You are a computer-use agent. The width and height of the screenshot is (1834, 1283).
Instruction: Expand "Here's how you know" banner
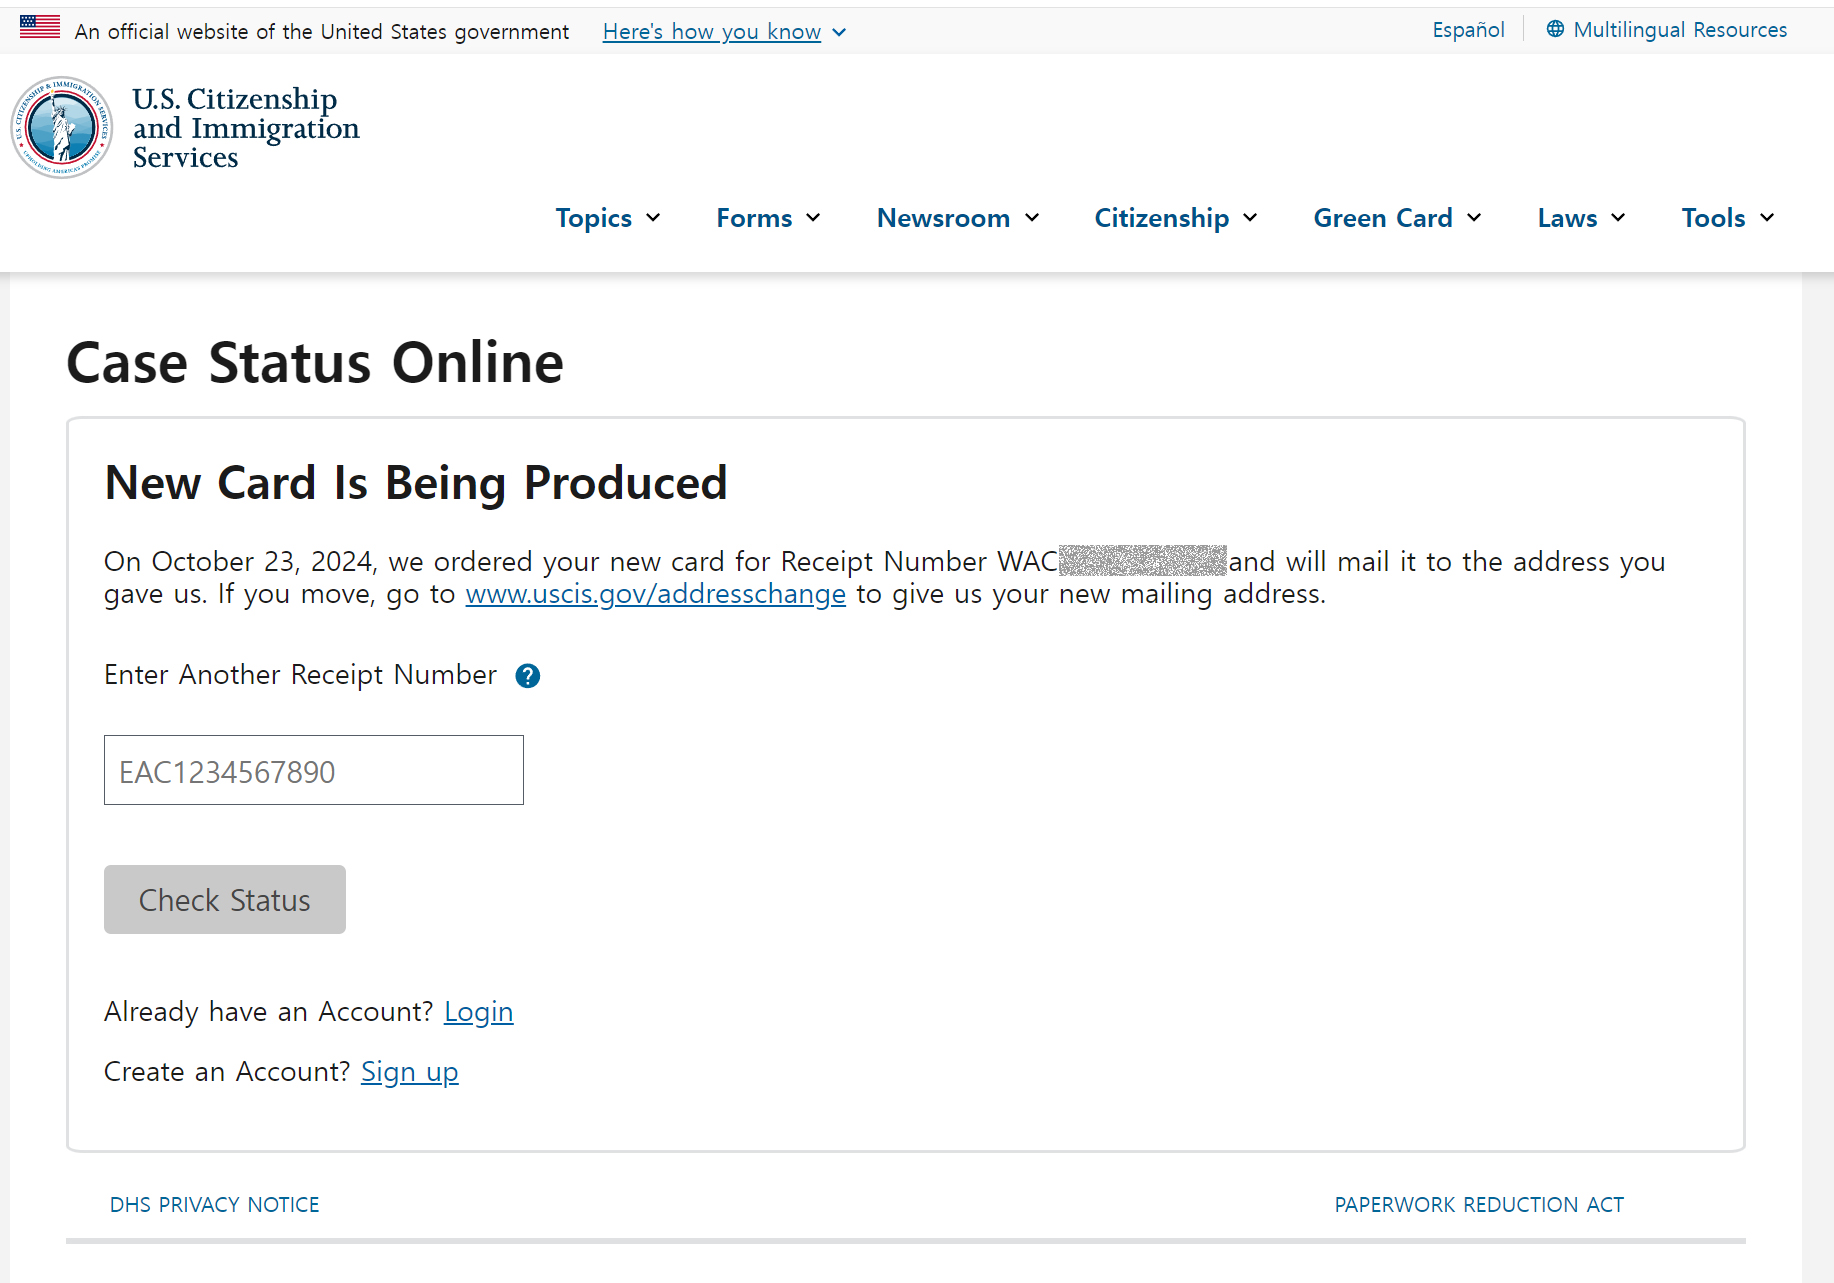[725, 32]
